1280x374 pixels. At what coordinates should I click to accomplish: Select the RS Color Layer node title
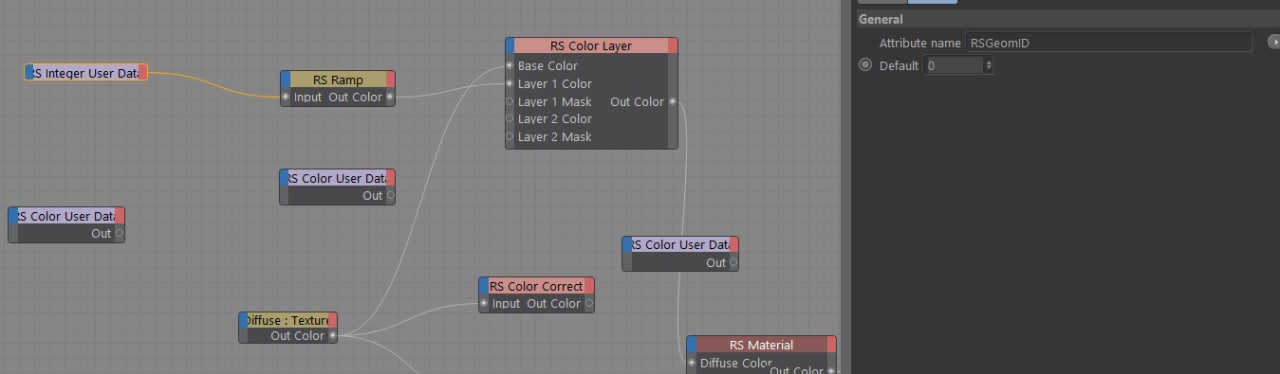click(x=591, y=45)
